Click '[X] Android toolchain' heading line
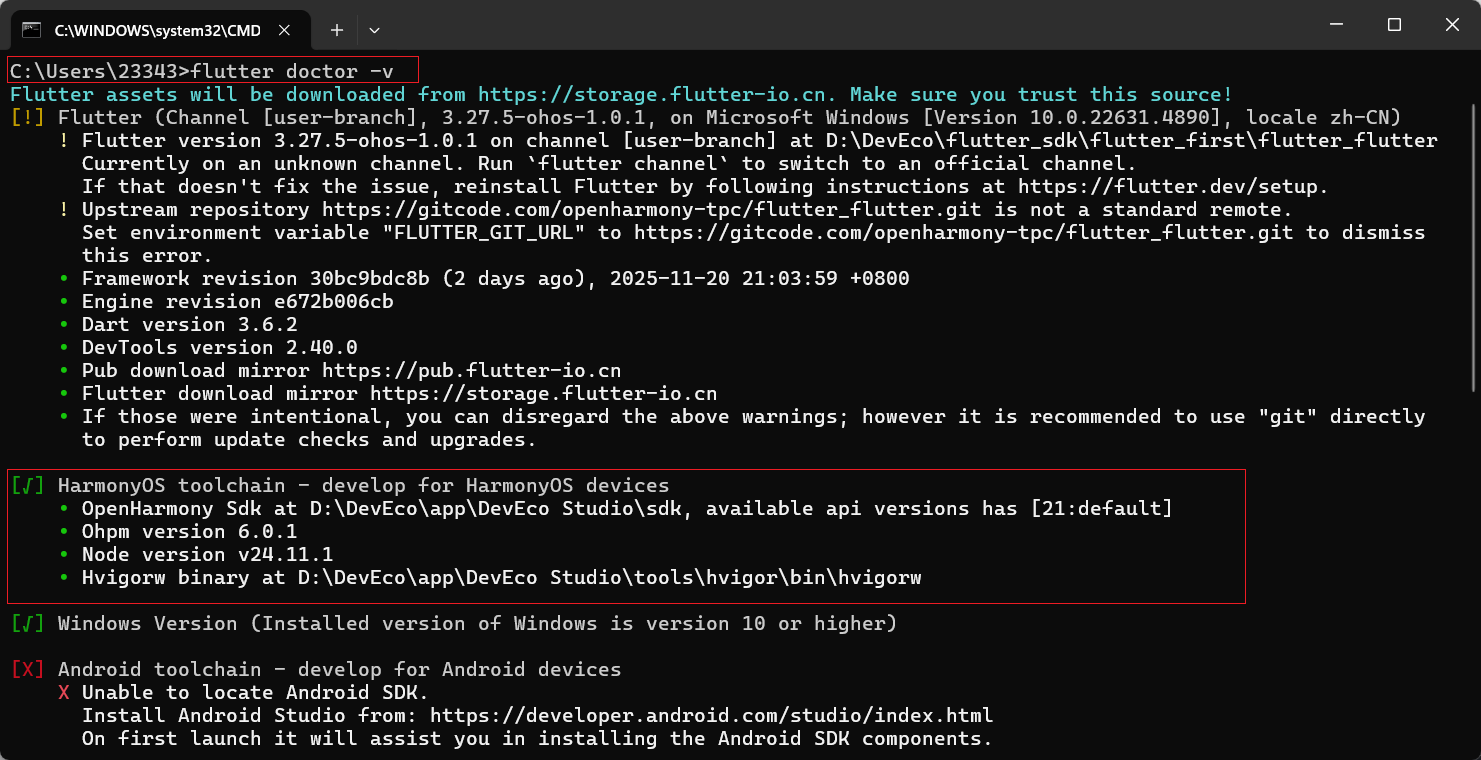The image size is (1481, 760). pos(316,669)
